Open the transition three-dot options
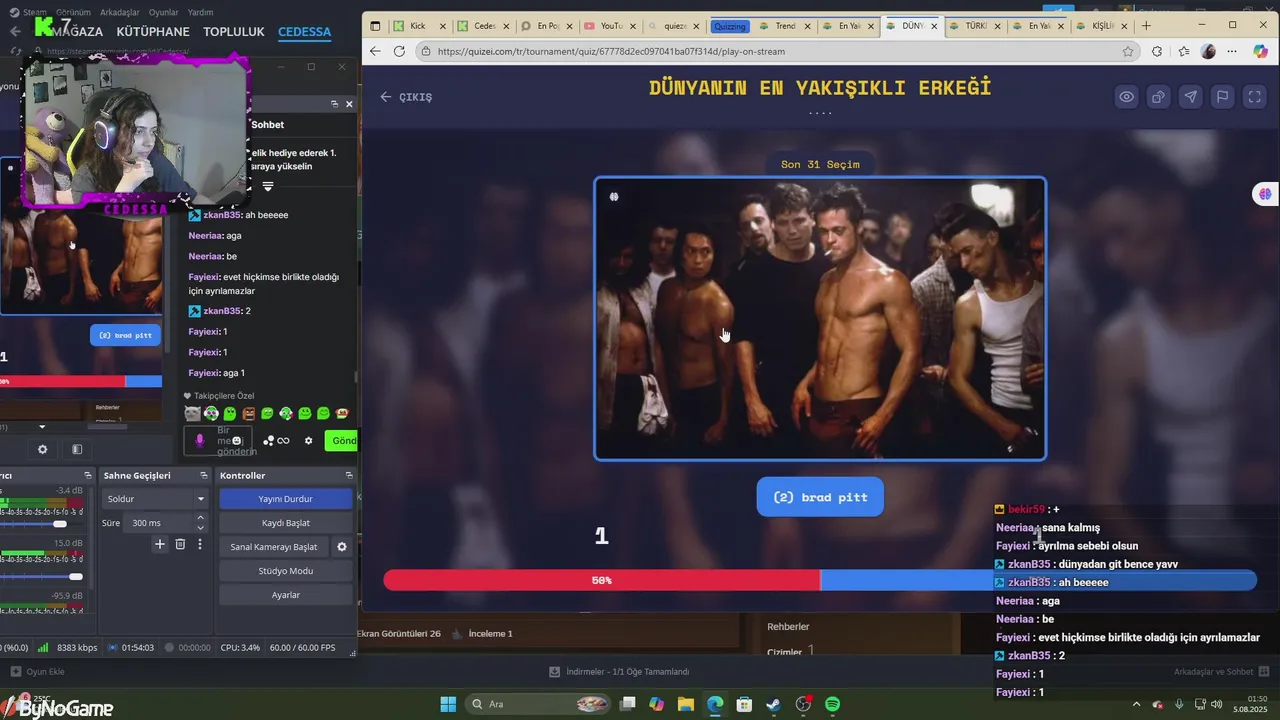This screenshot has width=1280, height=720. [x=200, y=544]
